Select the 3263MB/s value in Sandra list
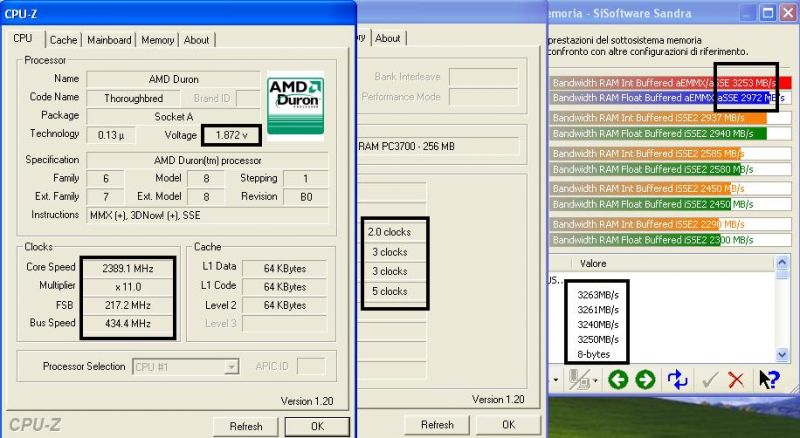This screenshot has height=438, width=800. 598,295
